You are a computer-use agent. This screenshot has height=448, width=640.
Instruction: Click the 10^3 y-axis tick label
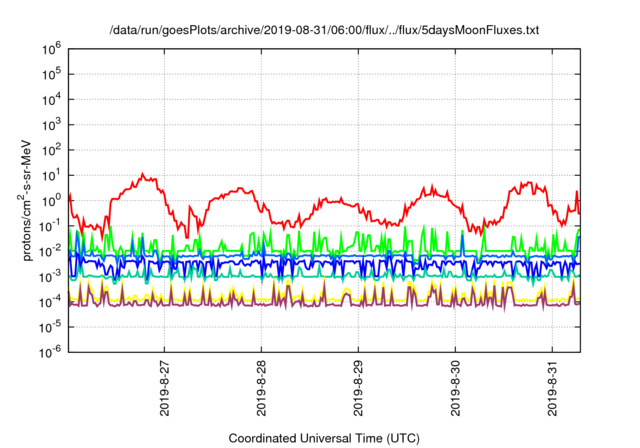(51, 126)
